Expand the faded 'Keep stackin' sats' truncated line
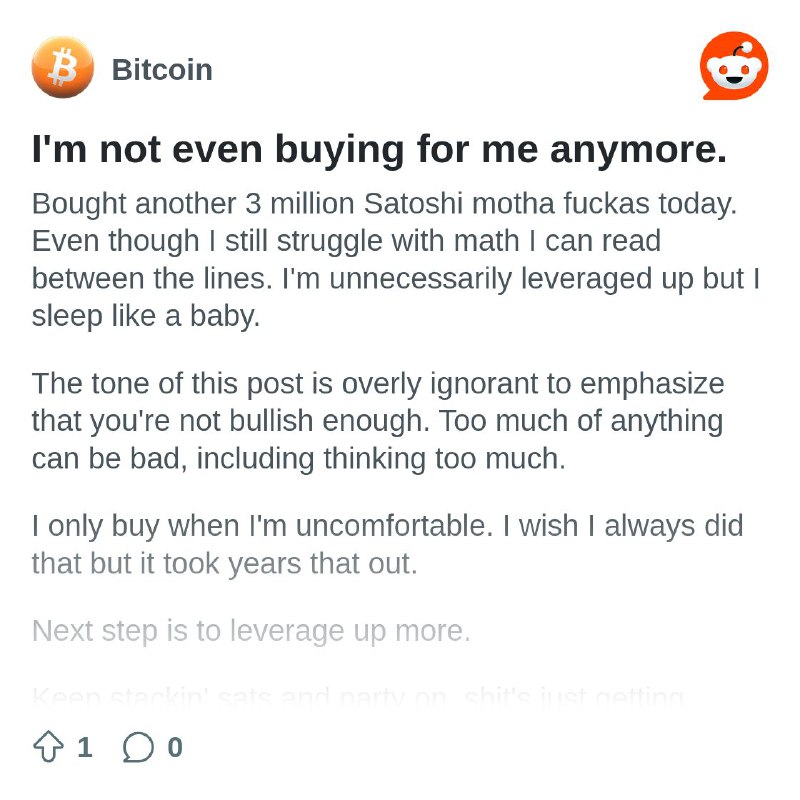Viewport: 800px width, 800px height. coord(358,696)
